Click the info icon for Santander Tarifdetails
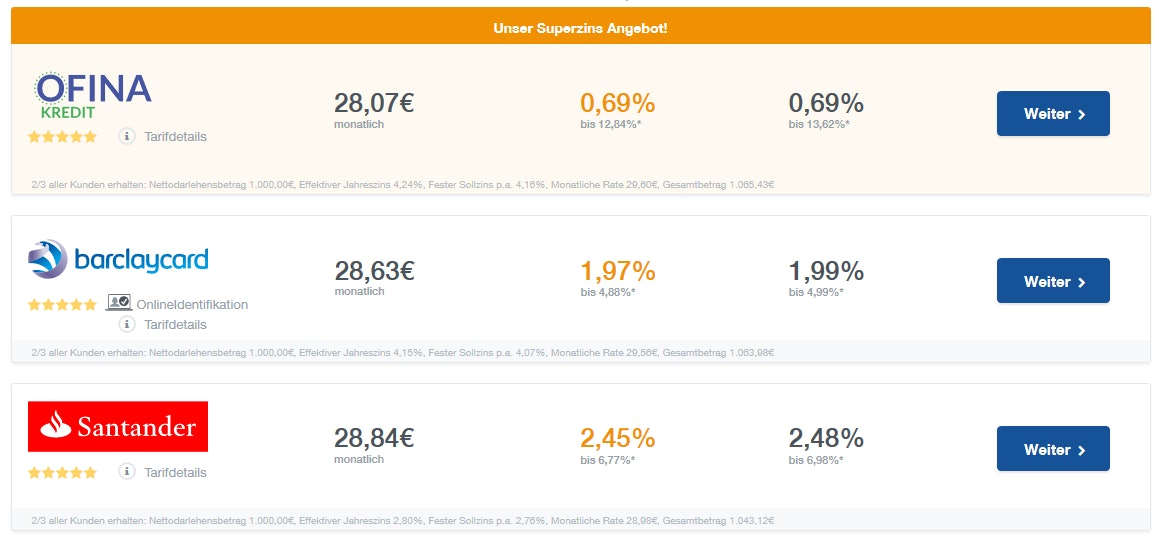 [x=127, y=472]
